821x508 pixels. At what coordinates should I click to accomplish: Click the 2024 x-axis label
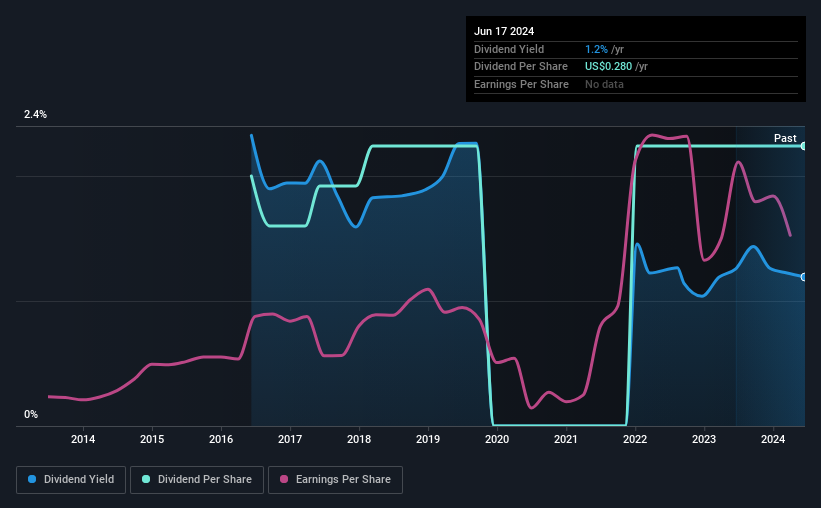(773, 439)
